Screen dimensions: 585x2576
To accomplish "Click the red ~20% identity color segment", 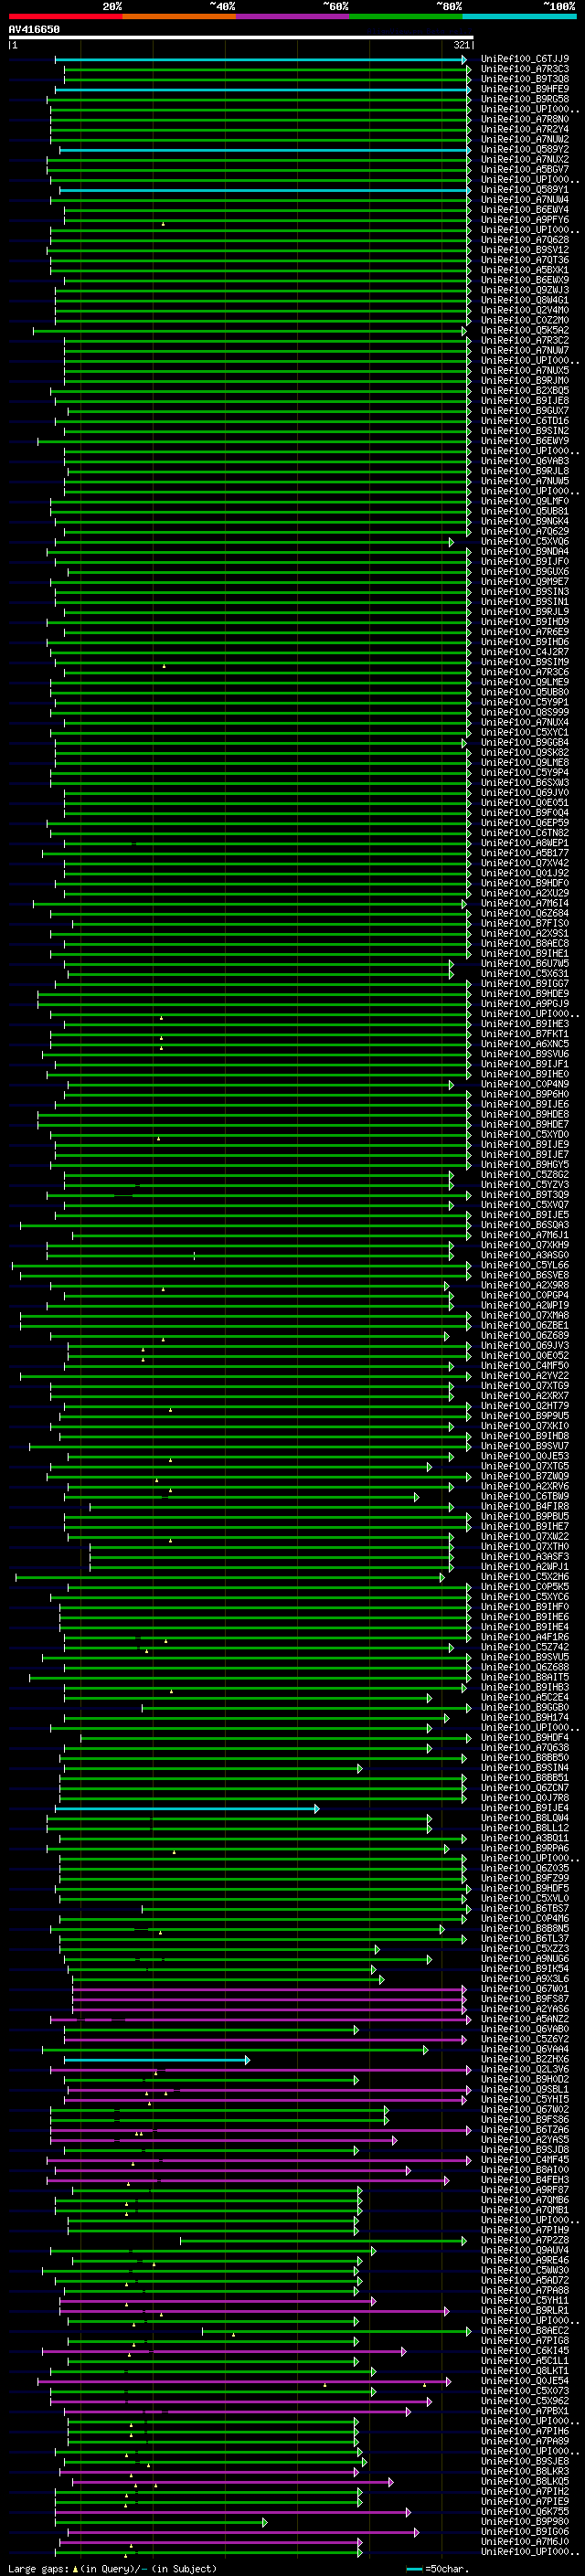I will pyautogui.click(x=65, y=16).
